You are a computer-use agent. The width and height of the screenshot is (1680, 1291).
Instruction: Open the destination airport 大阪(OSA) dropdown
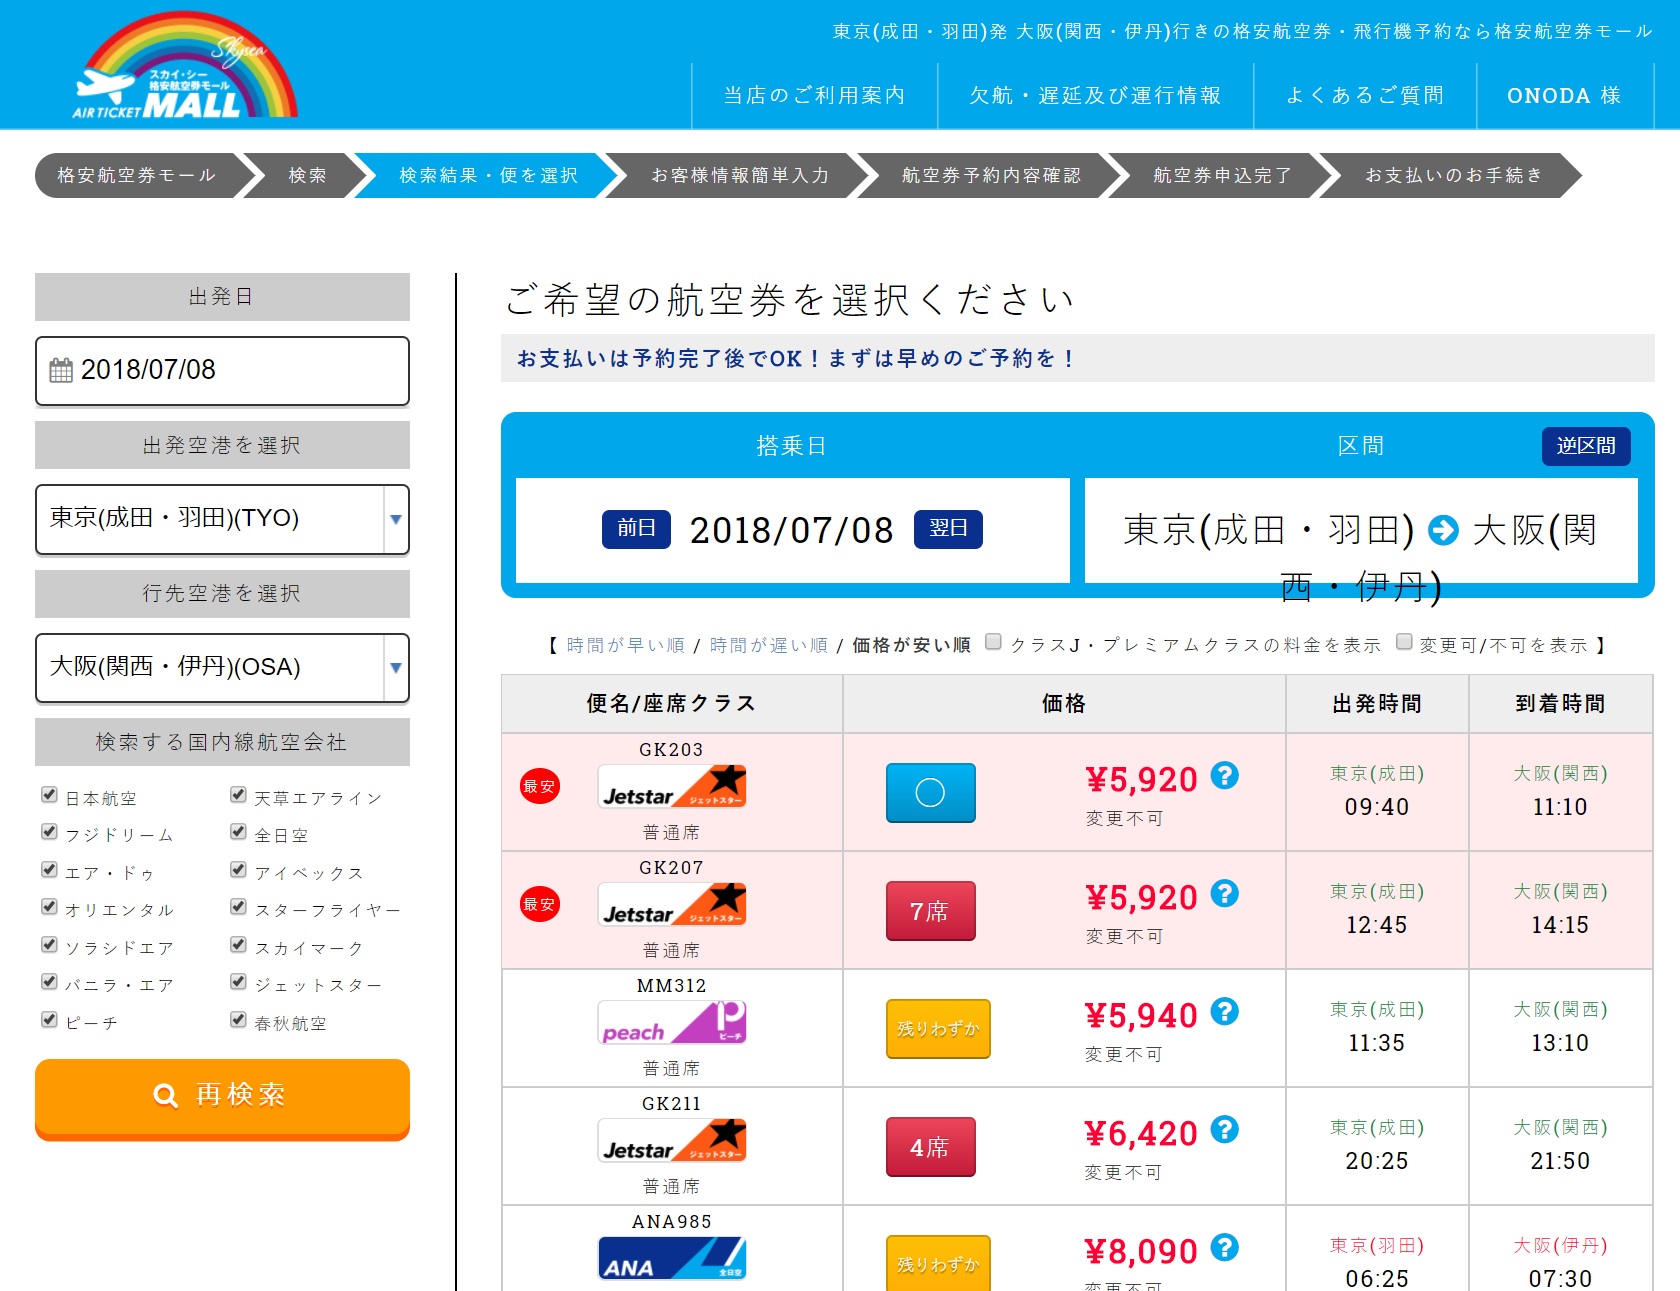pos(222,667)
